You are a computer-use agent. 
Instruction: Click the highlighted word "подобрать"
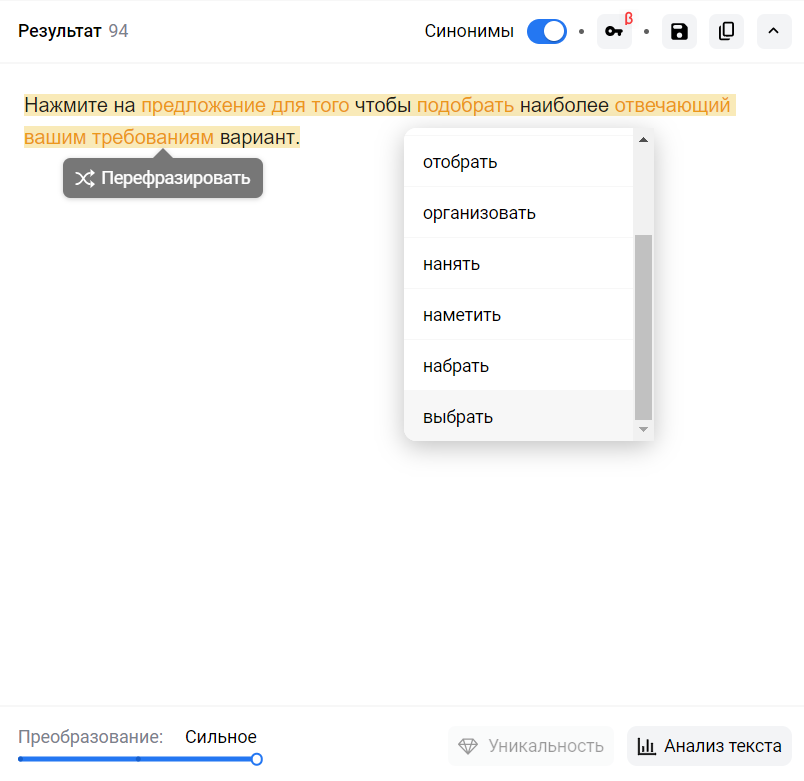pyautogui.click(x=466, y=106)
